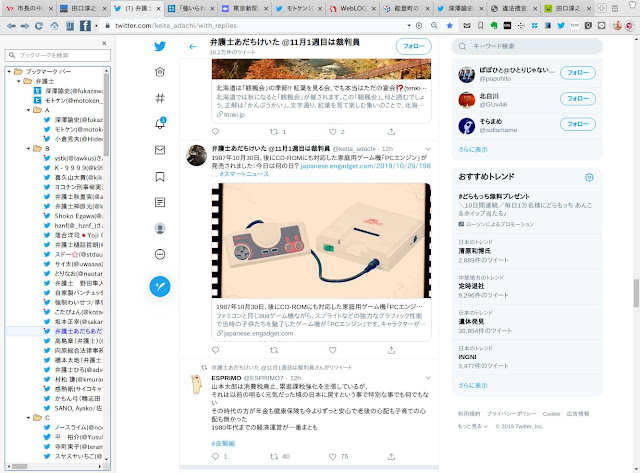
Task: Click the bookmark star in address bar
Action: tap(449, 25)
